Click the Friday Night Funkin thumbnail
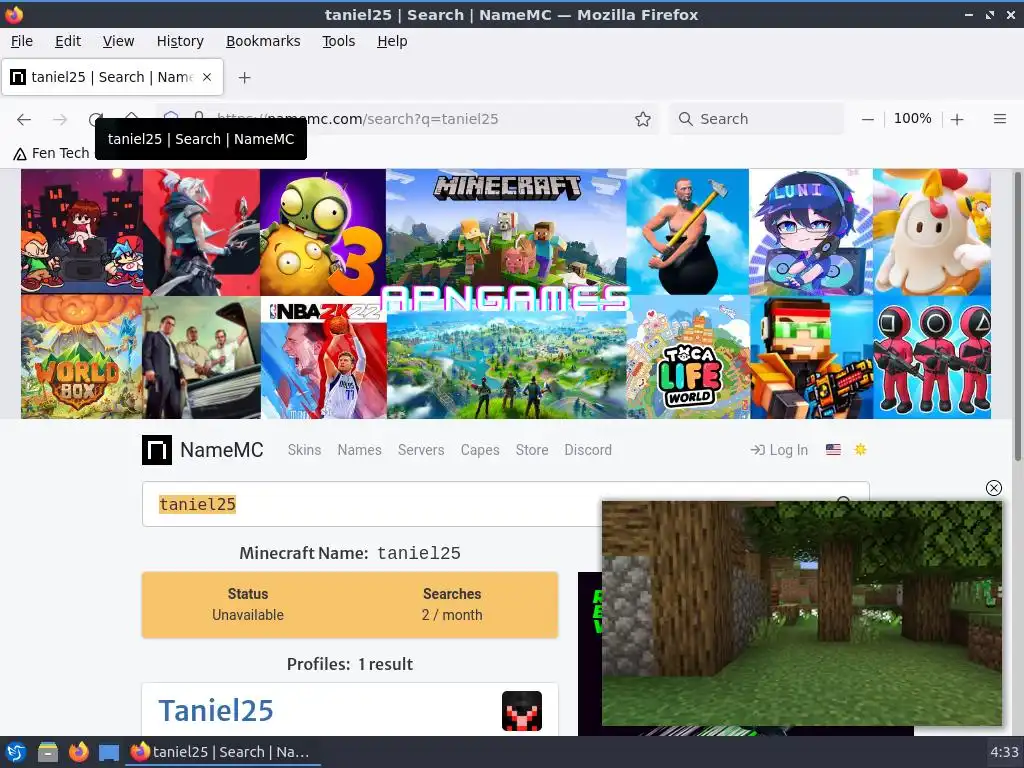 click(x=82, y=232)
